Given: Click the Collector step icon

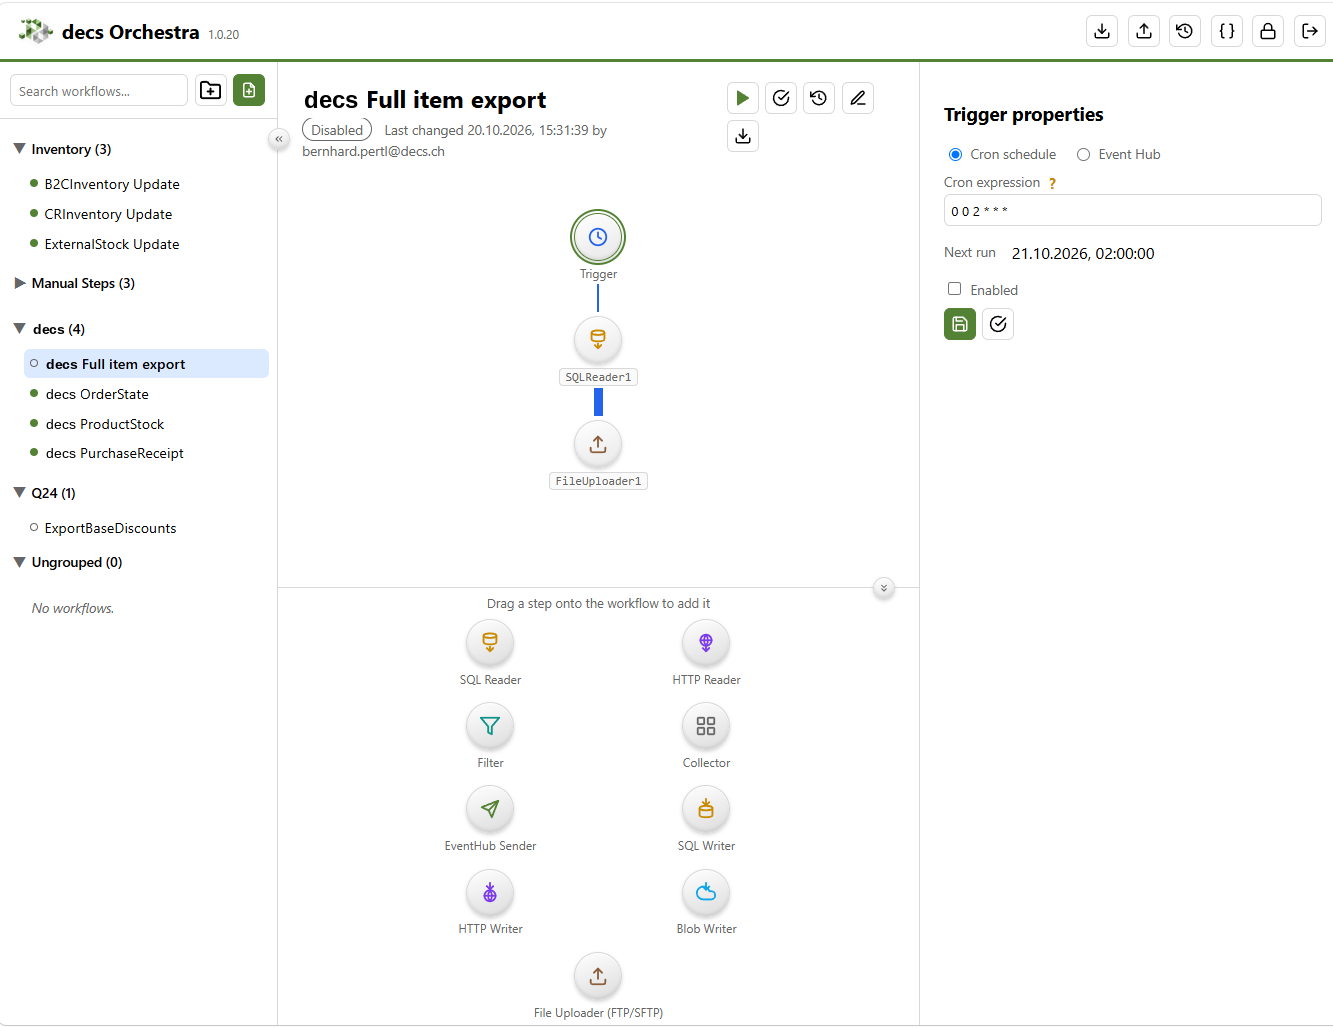Looking at the screenshot, I should 706,726.
